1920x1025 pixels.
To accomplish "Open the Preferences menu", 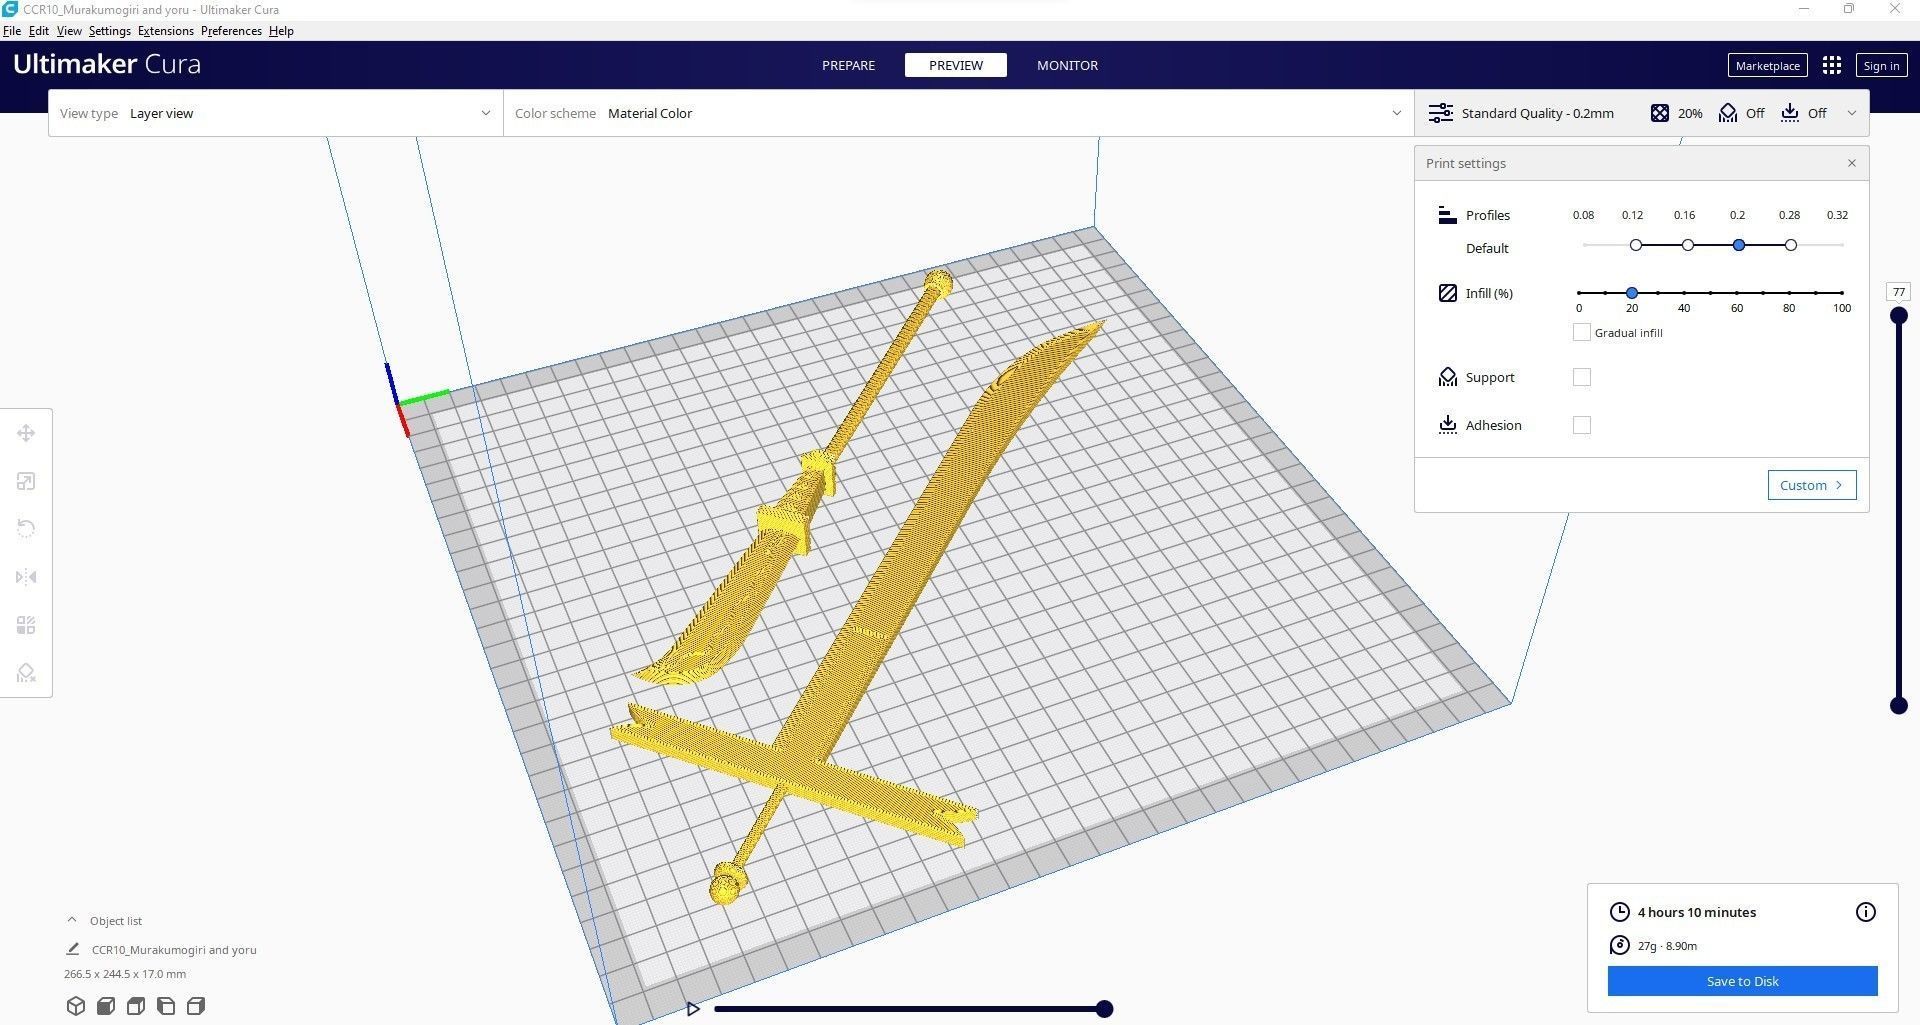I will click(x=231, y=31).
